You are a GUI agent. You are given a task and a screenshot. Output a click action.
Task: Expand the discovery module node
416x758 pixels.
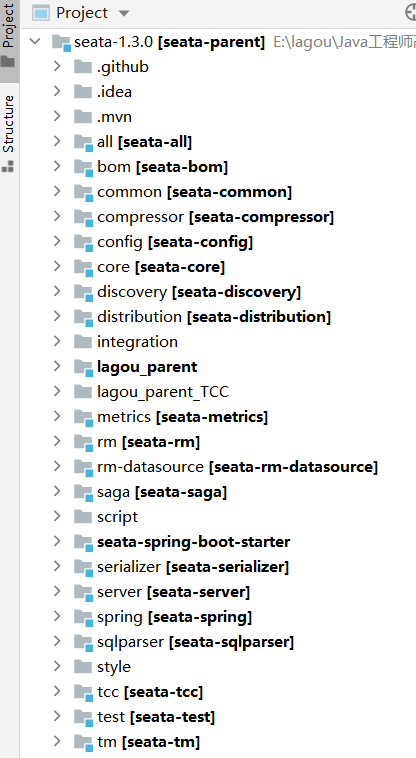point(57,291)
